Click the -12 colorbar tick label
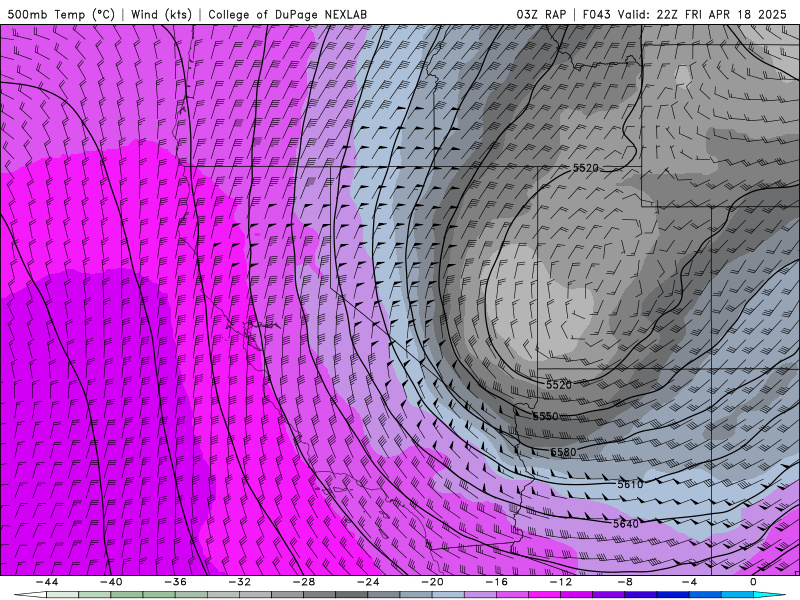The image size is (800, 600). click(561, 582)
